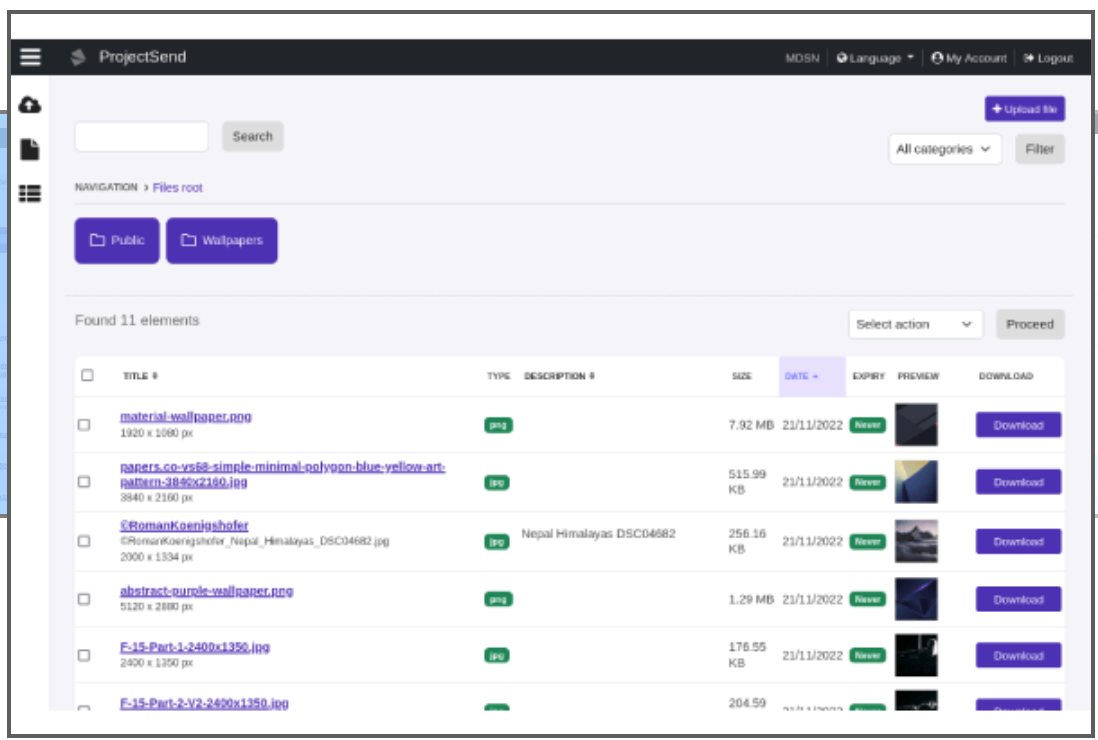This screenshot has width=1098, height=740.
Task: Open the Select action dropdown
Action: point(915,324)
